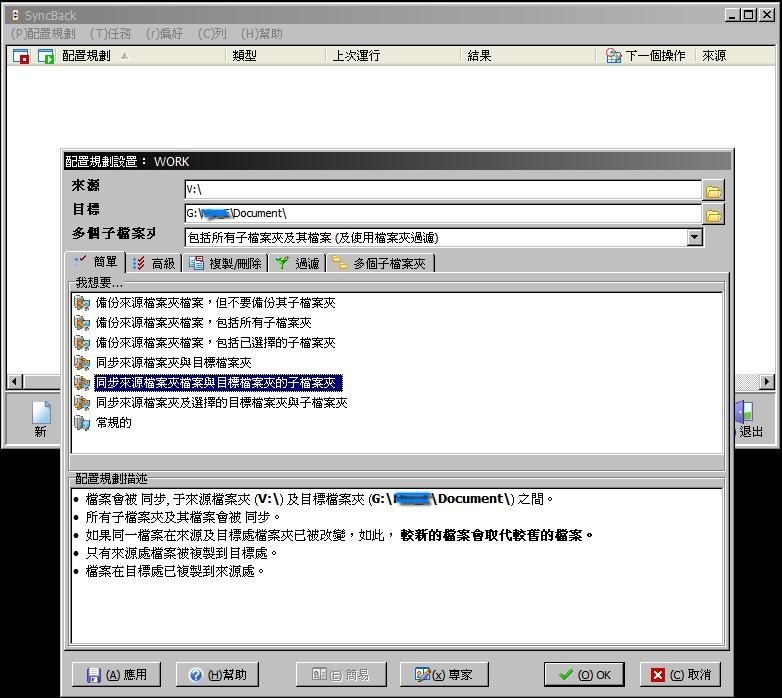Click the 來源 path field containing V:\
Viewport: 782px width, 698px height.
click(x=443, y=189)
